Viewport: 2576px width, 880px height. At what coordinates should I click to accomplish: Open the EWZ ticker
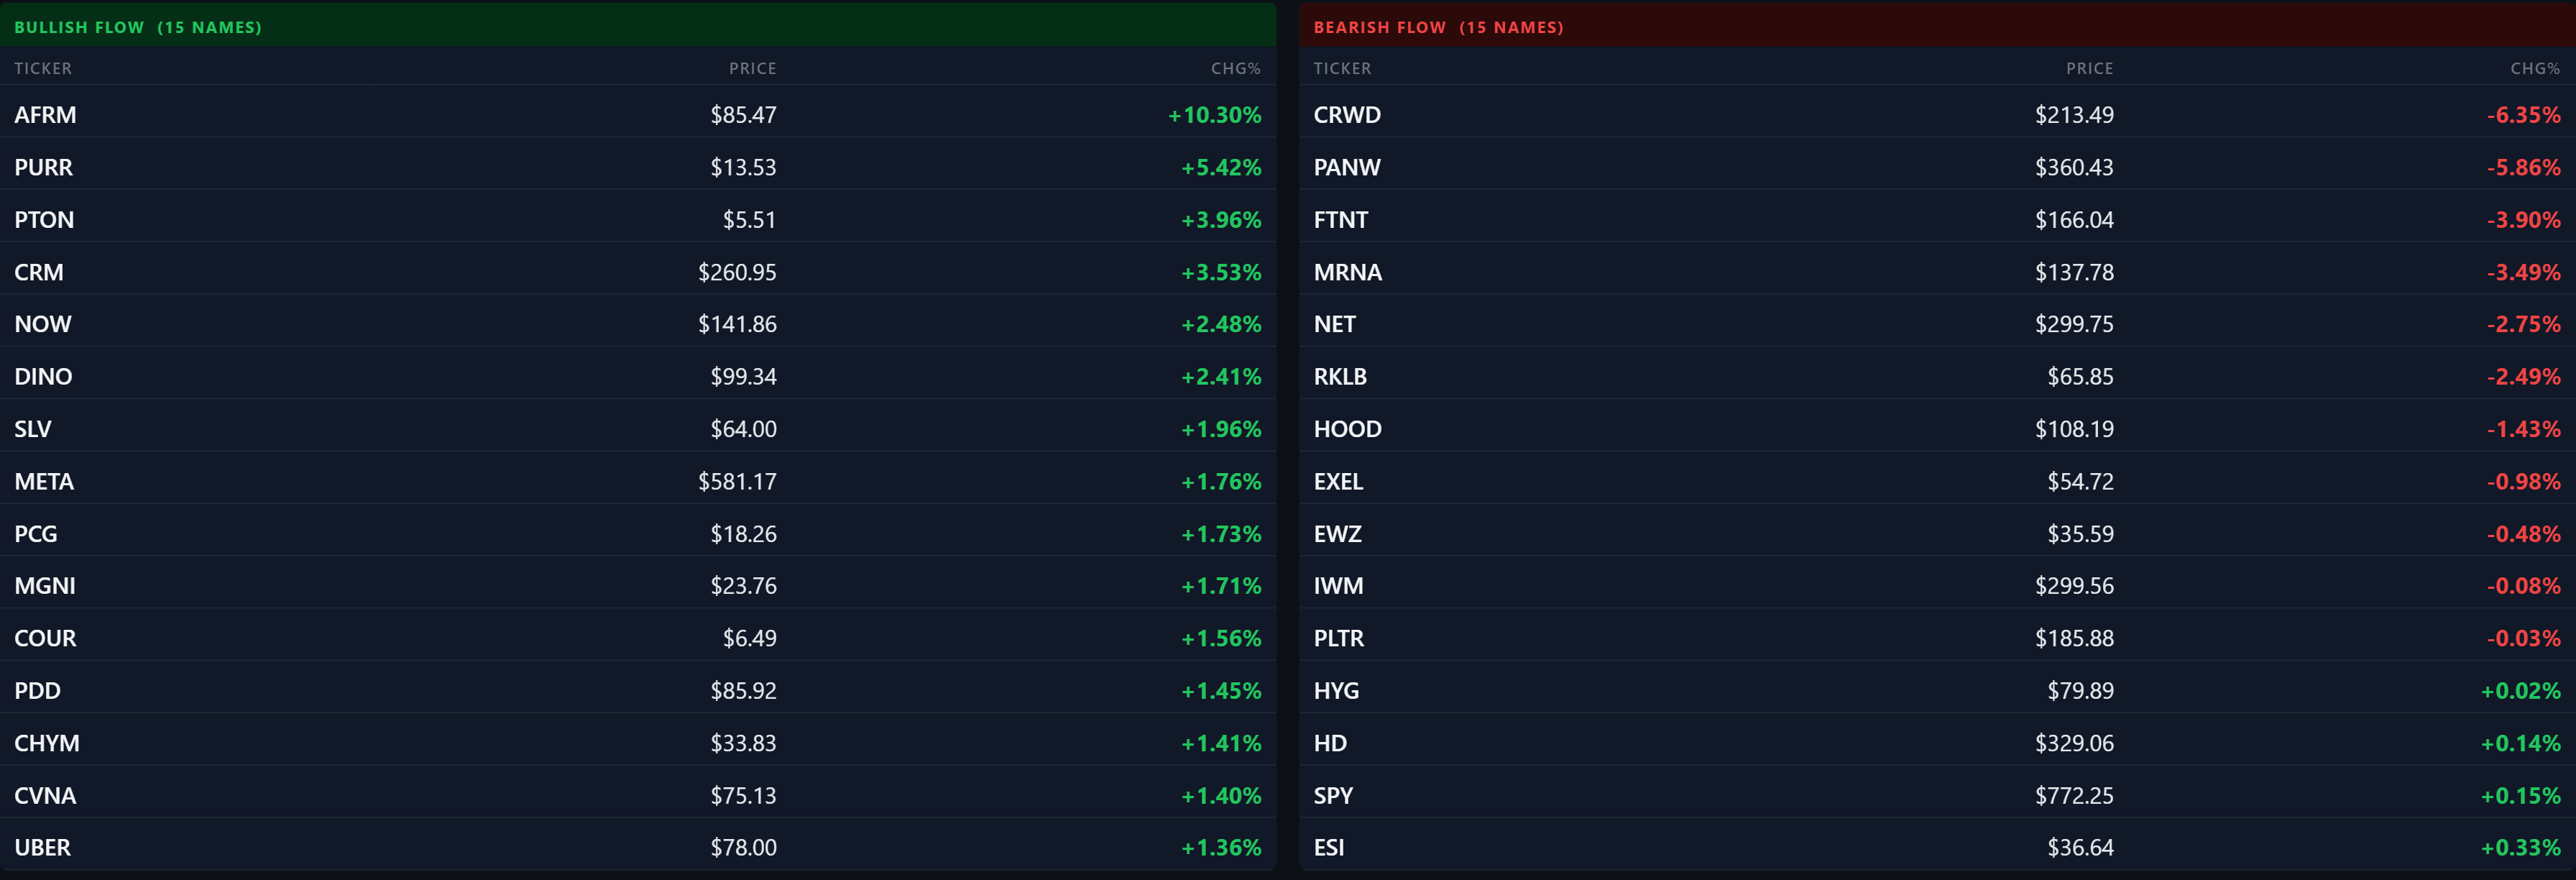click(1338, 534)
